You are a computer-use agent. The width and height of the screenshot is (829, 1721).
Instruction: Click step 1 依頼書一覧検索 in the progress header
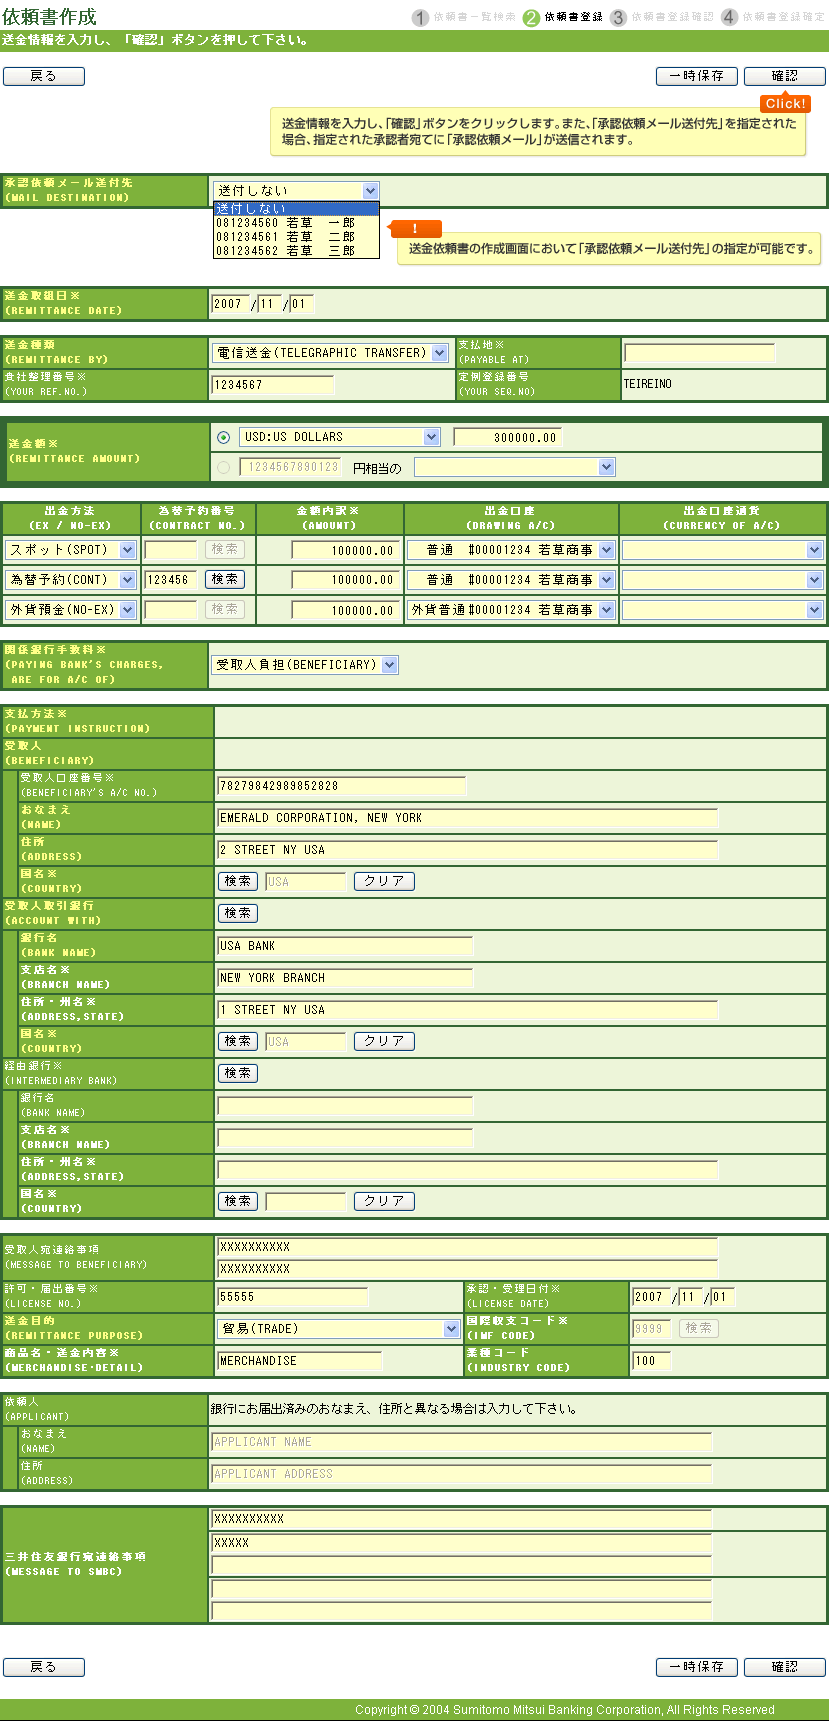point(465,17)
